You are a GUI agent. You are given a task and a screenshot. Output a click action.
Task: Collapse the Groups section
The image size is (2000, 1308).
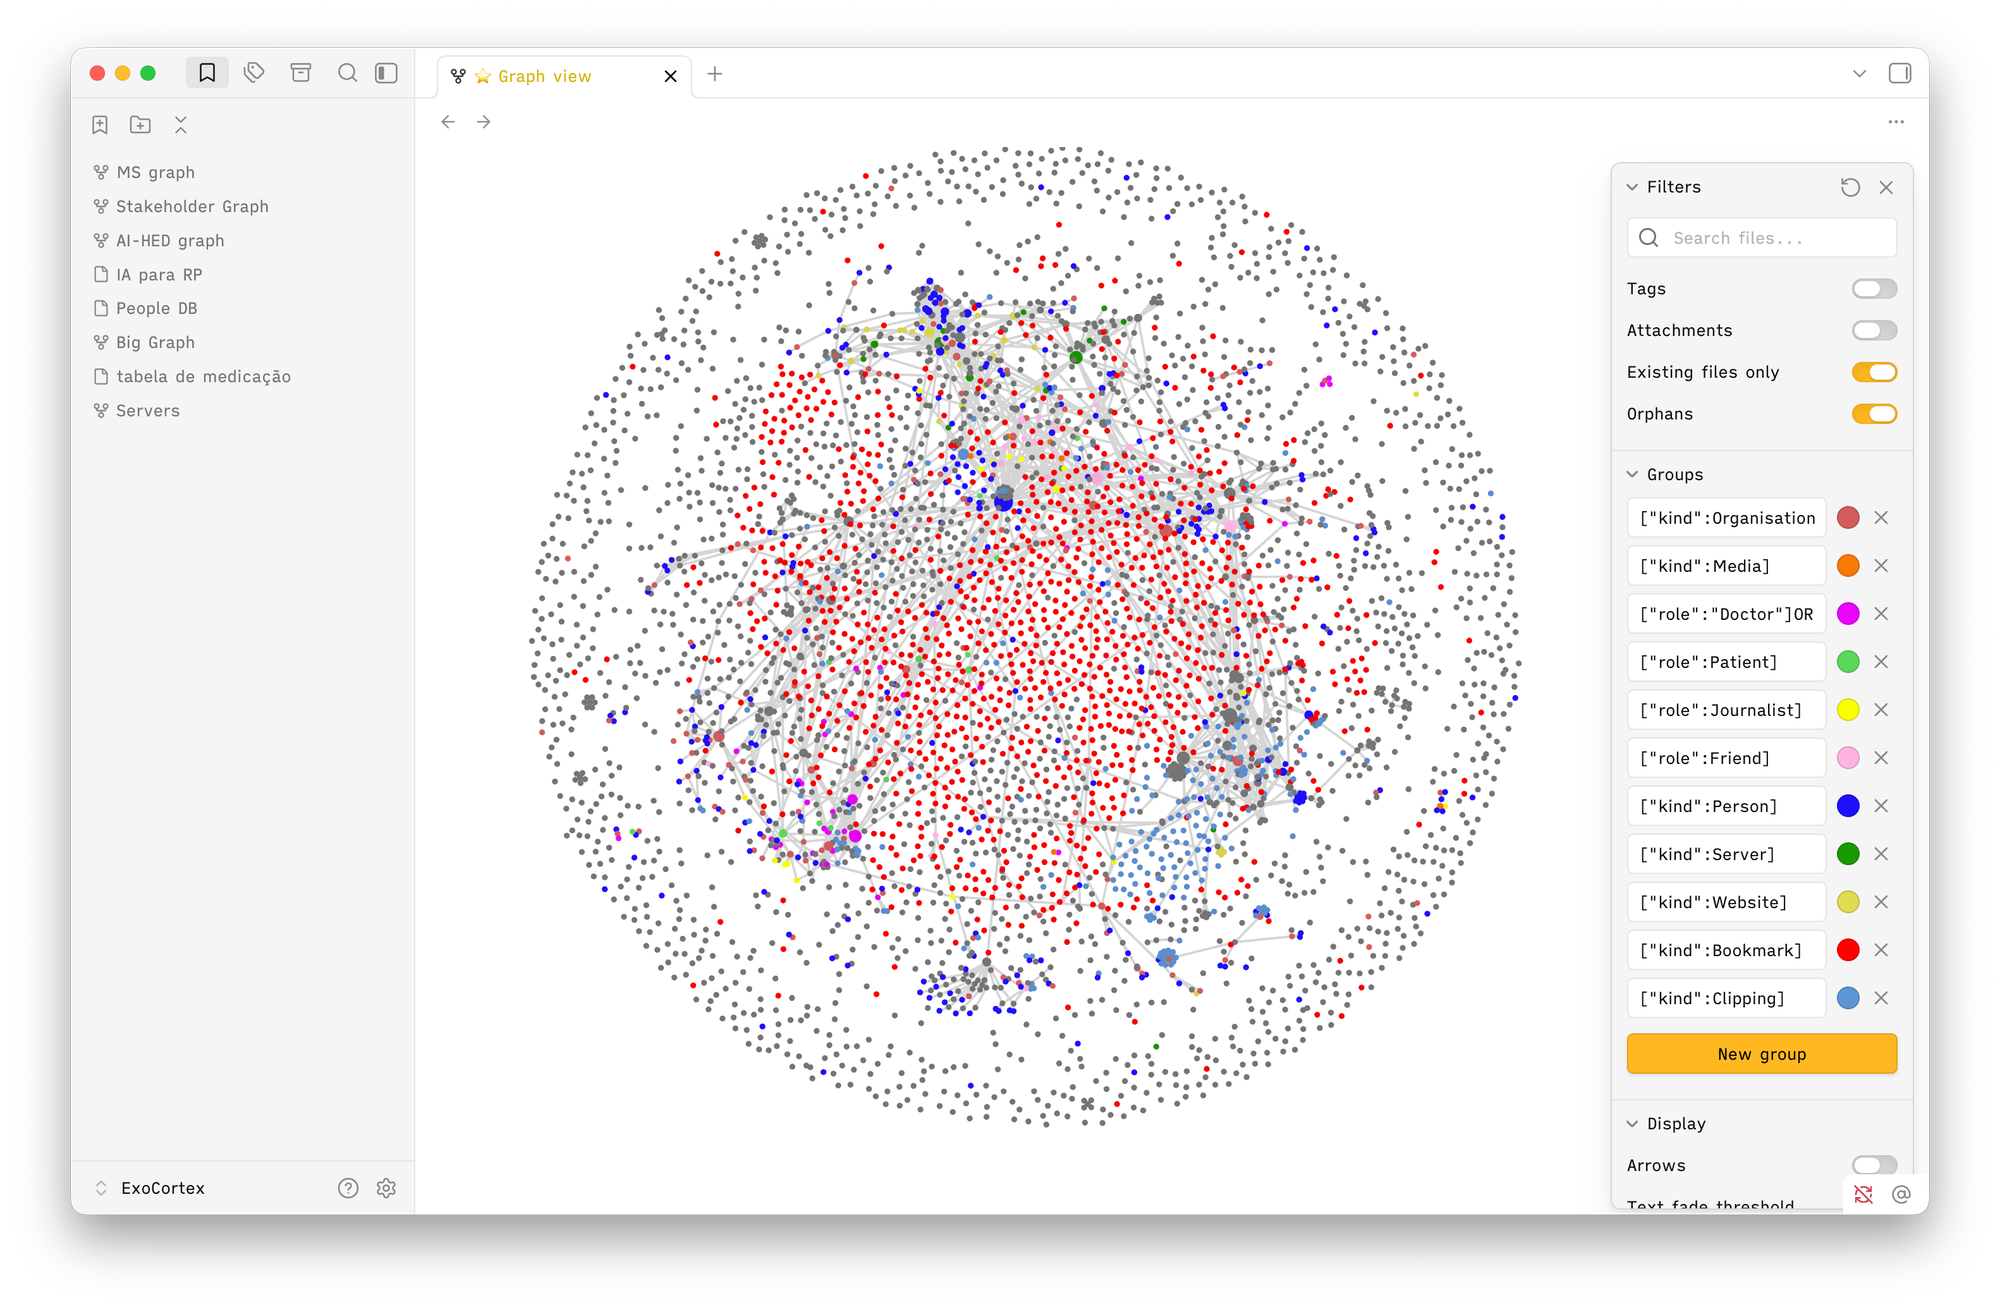1633,475
